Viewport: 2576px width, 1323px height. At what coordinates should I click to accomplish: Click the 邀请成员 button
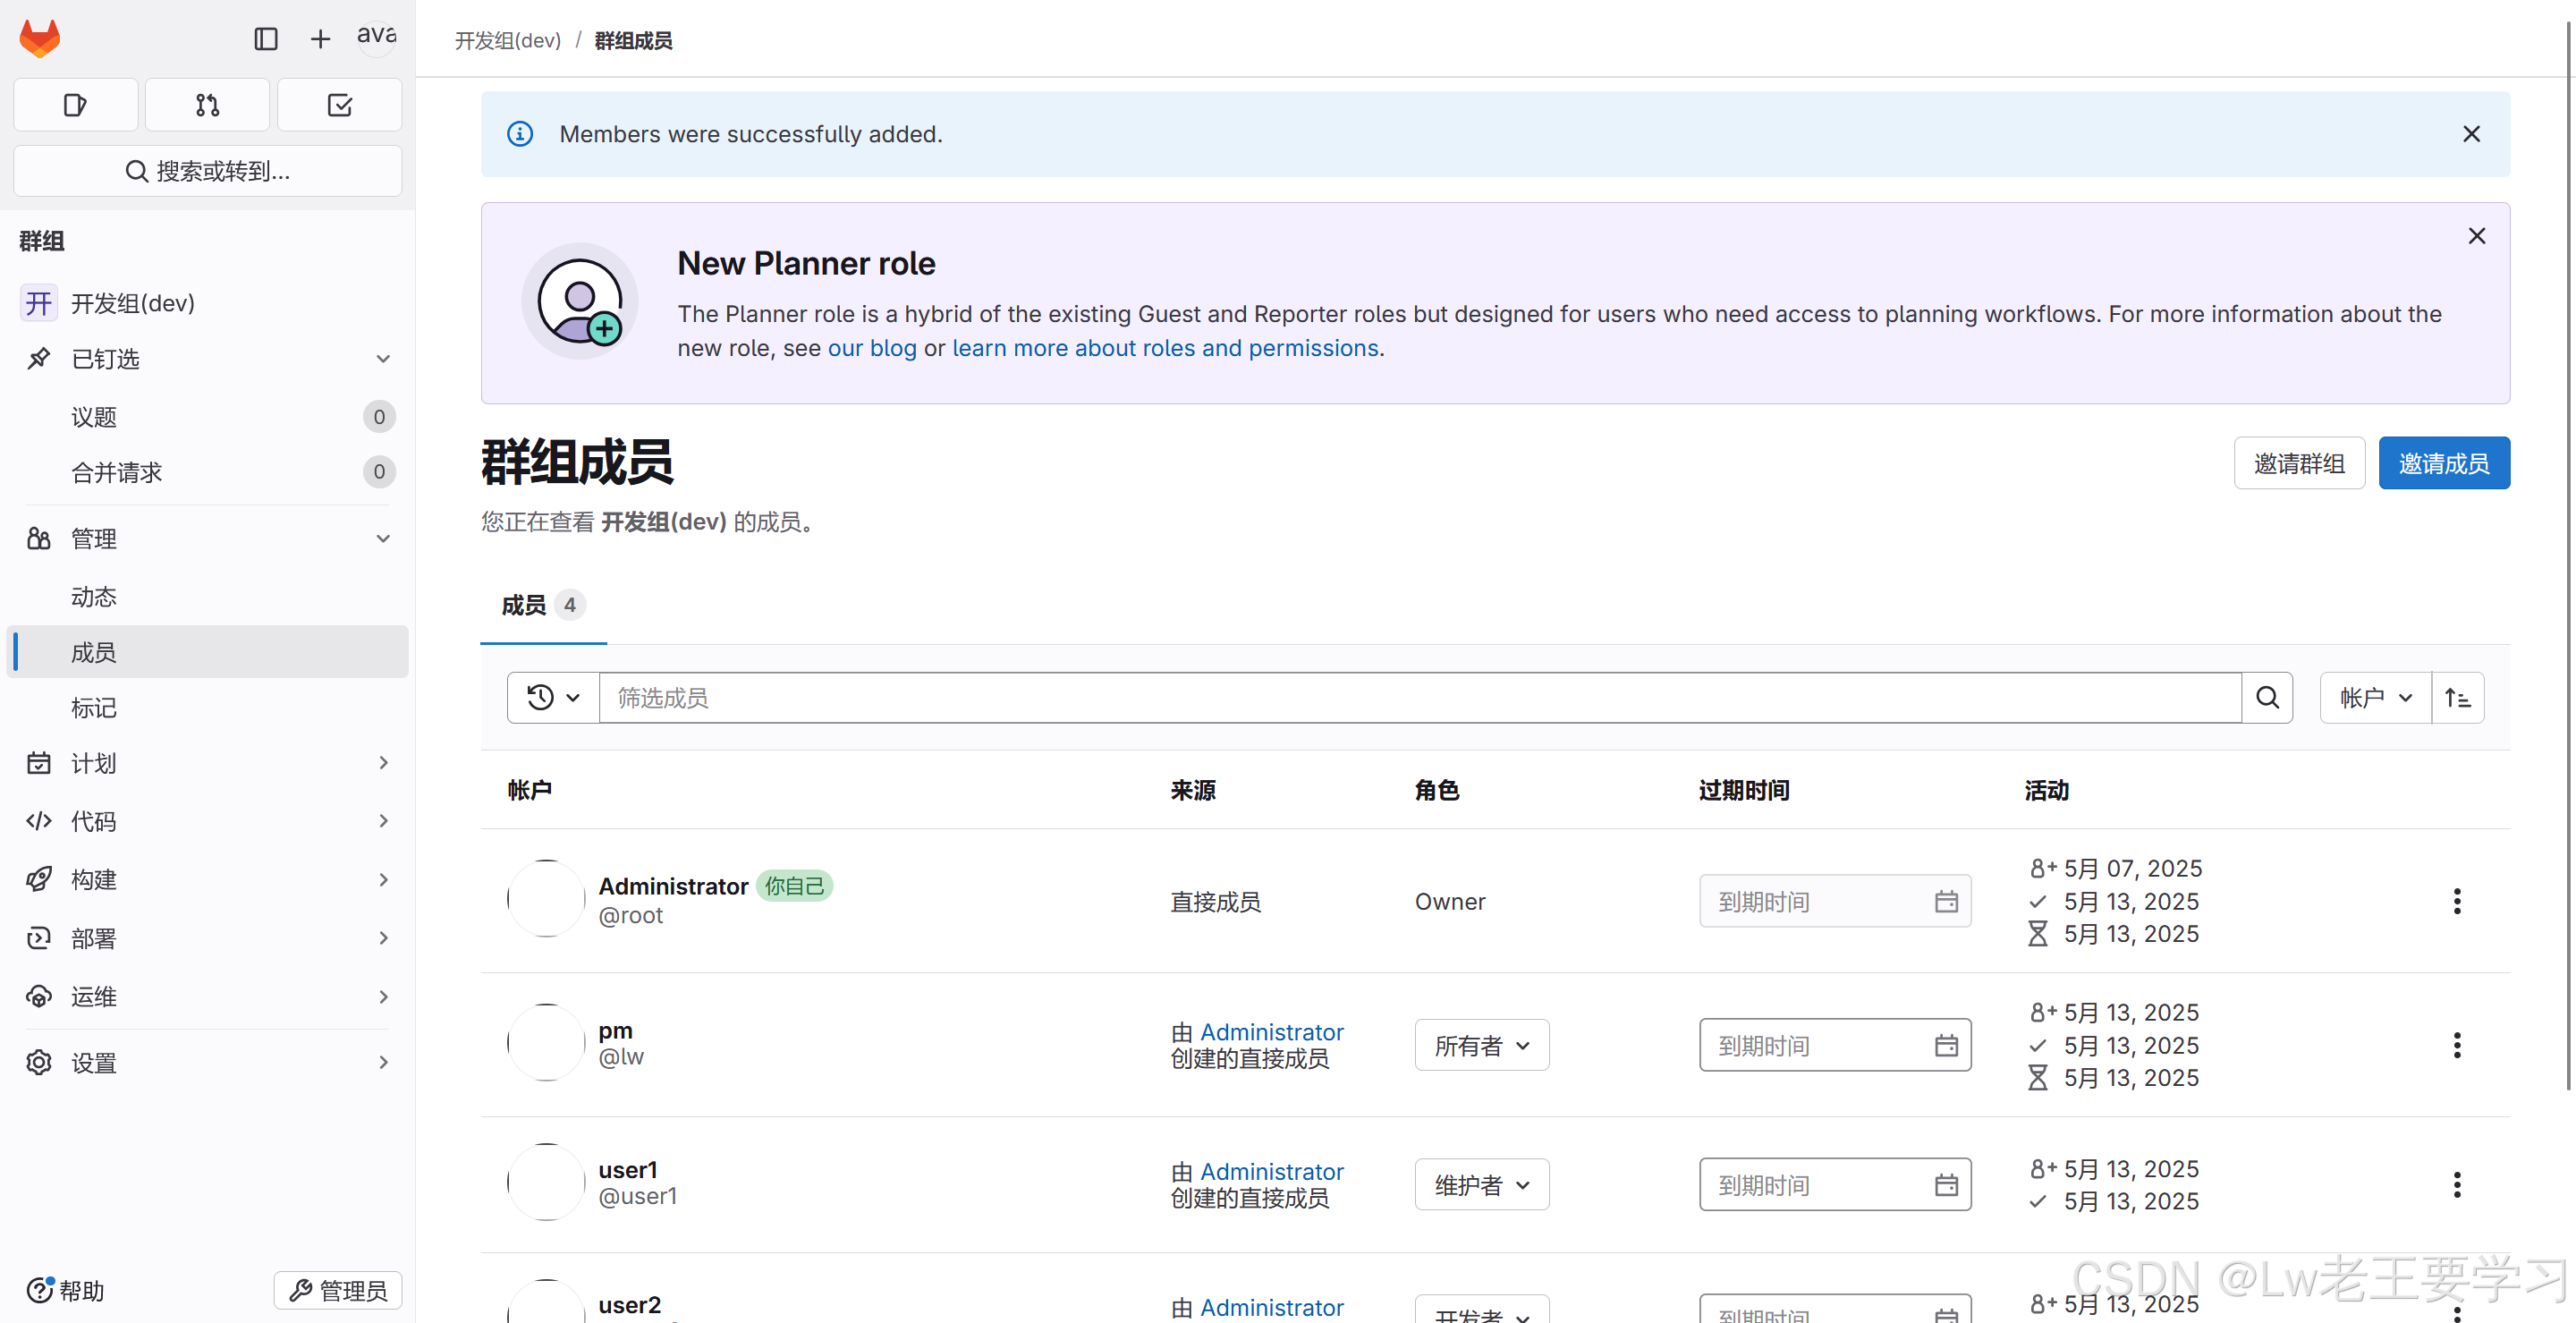2443,463
